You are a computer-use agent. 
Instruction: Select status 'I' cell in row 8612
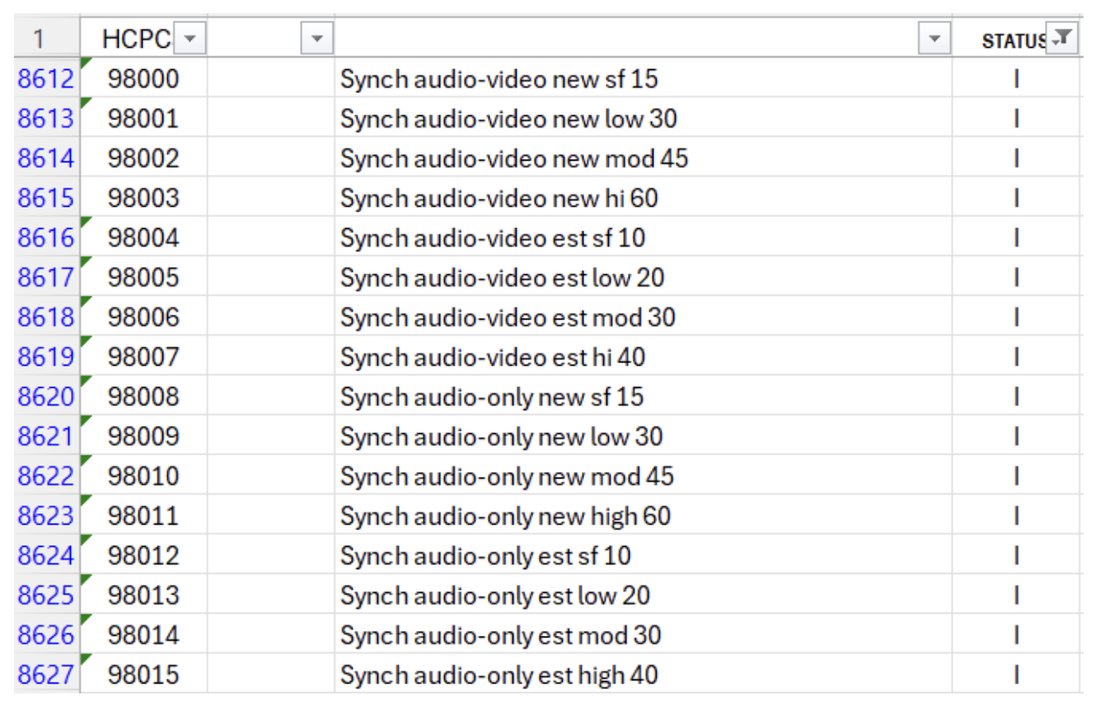[1016, 79]
